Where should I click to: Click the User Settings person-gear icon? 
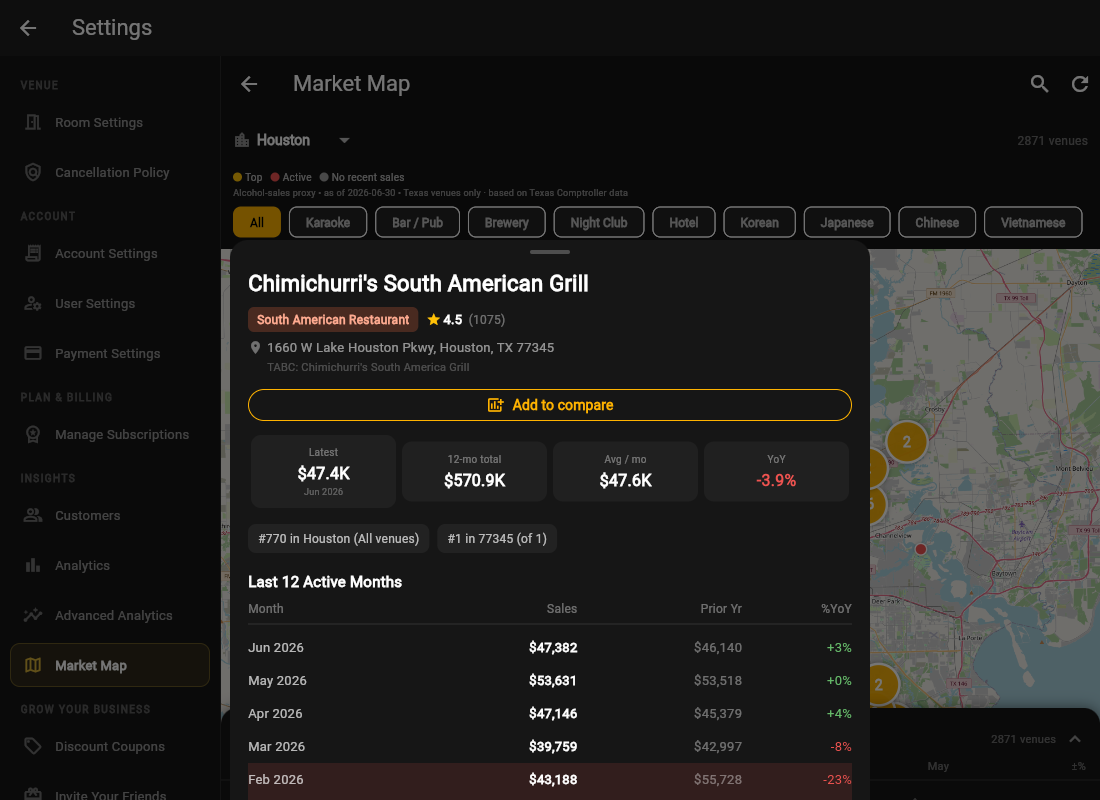[33, 303]
